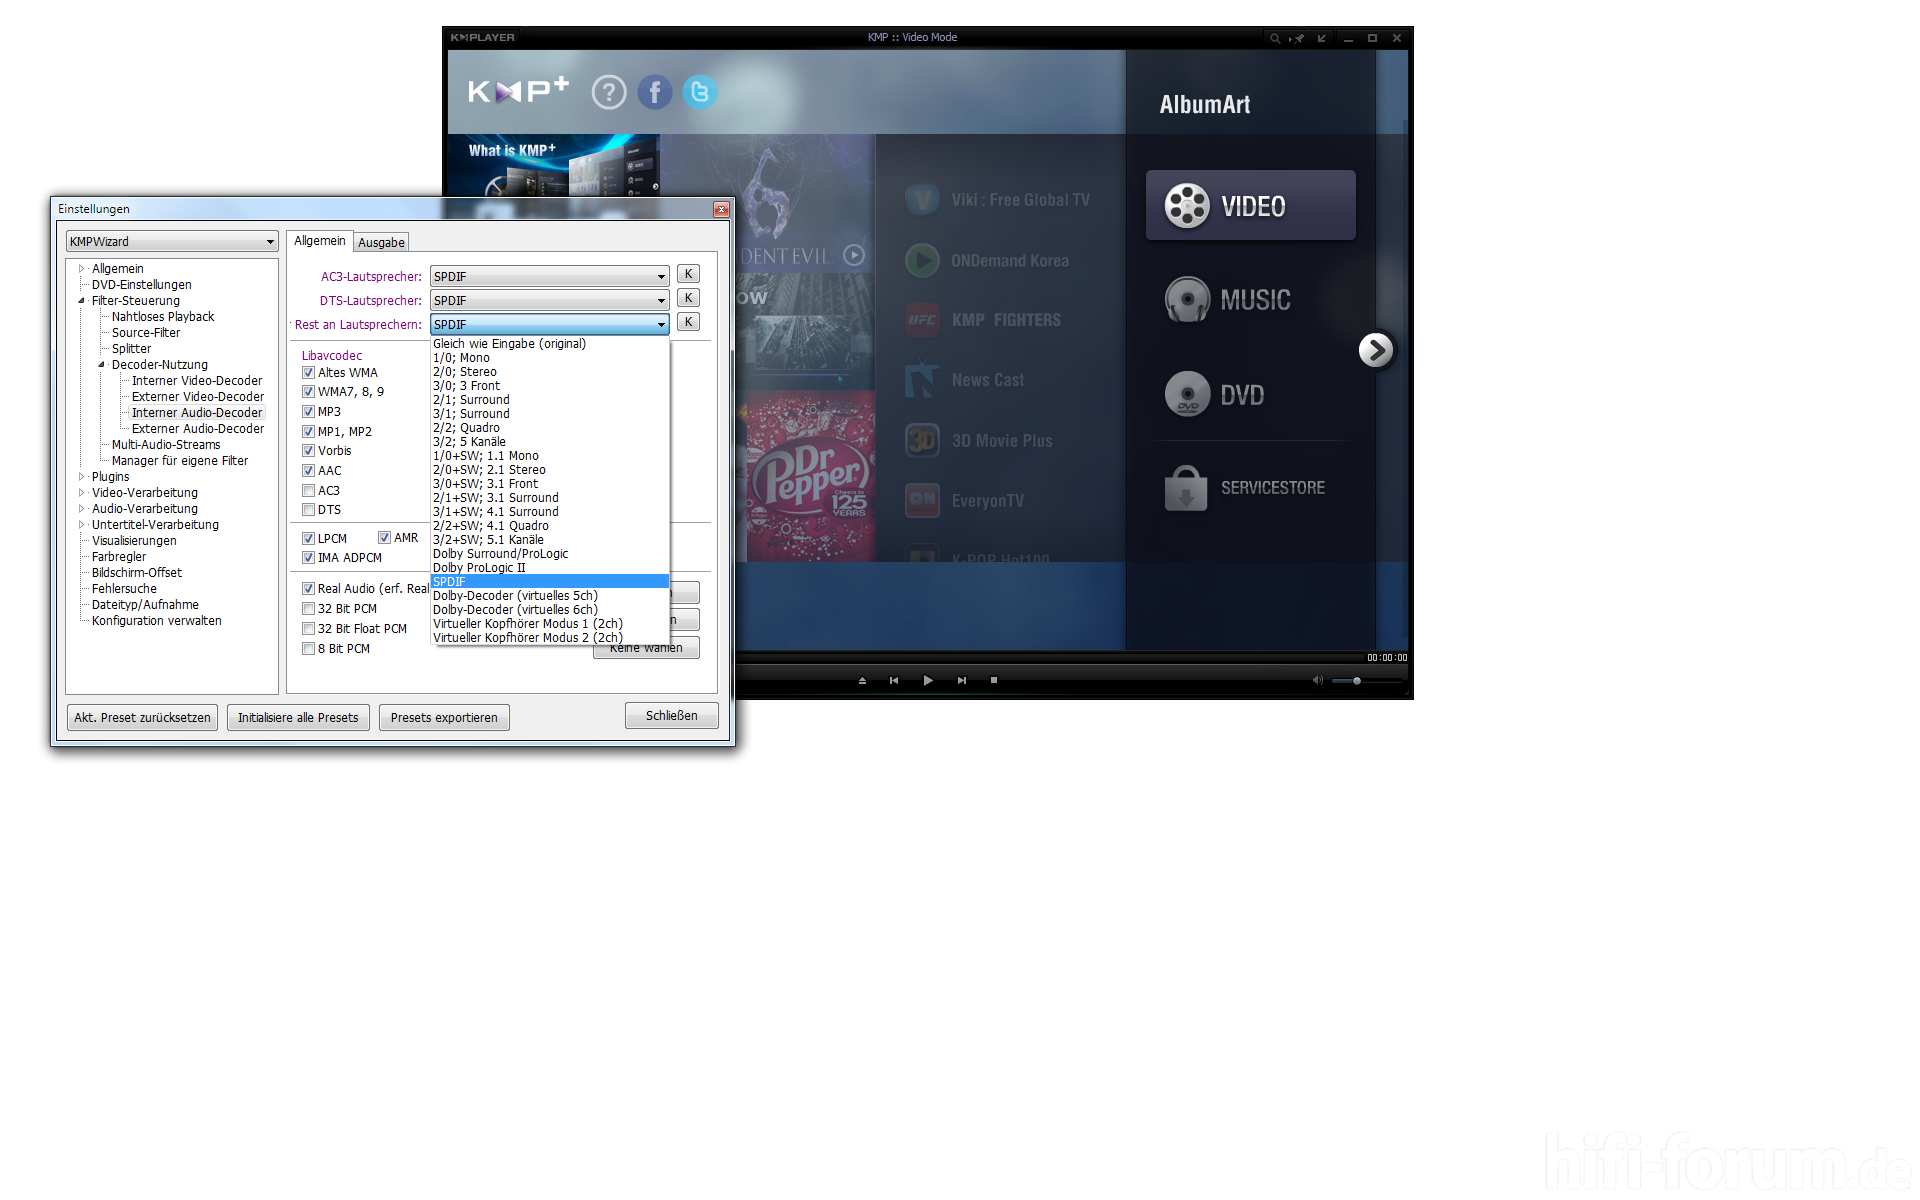Viewport: 1920px width, 1200px height.
Task: Click the compact mode arrow icon in the title bar
Action: (1322, 38)
